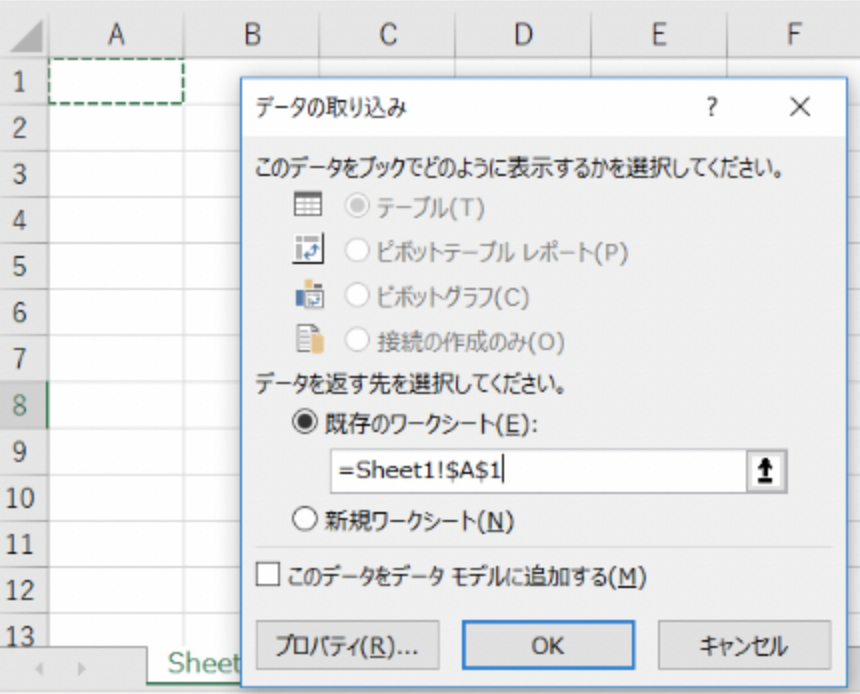Click cell A1 with dashed border

point(116,82)
